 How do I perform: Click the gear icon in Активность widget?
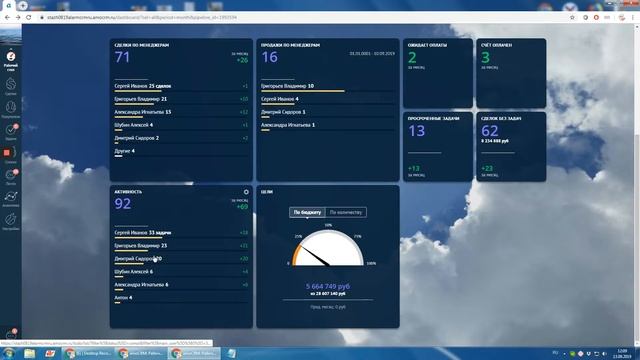(246, 192)
